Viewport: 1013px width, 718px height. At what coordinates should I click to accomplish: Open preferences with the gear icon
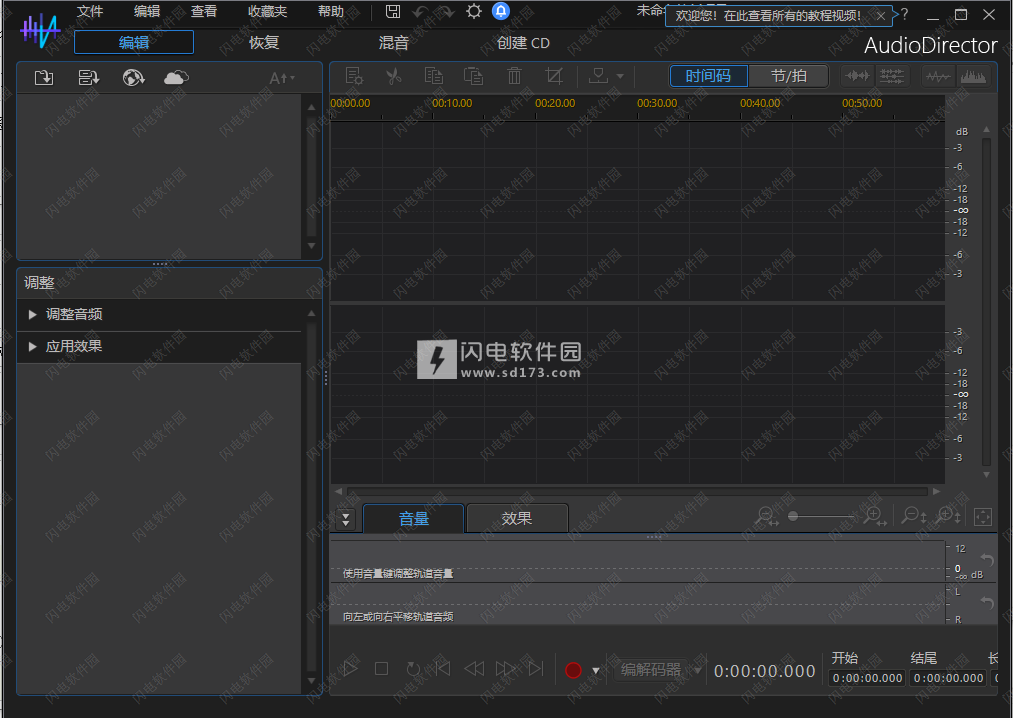coord(474,12)
